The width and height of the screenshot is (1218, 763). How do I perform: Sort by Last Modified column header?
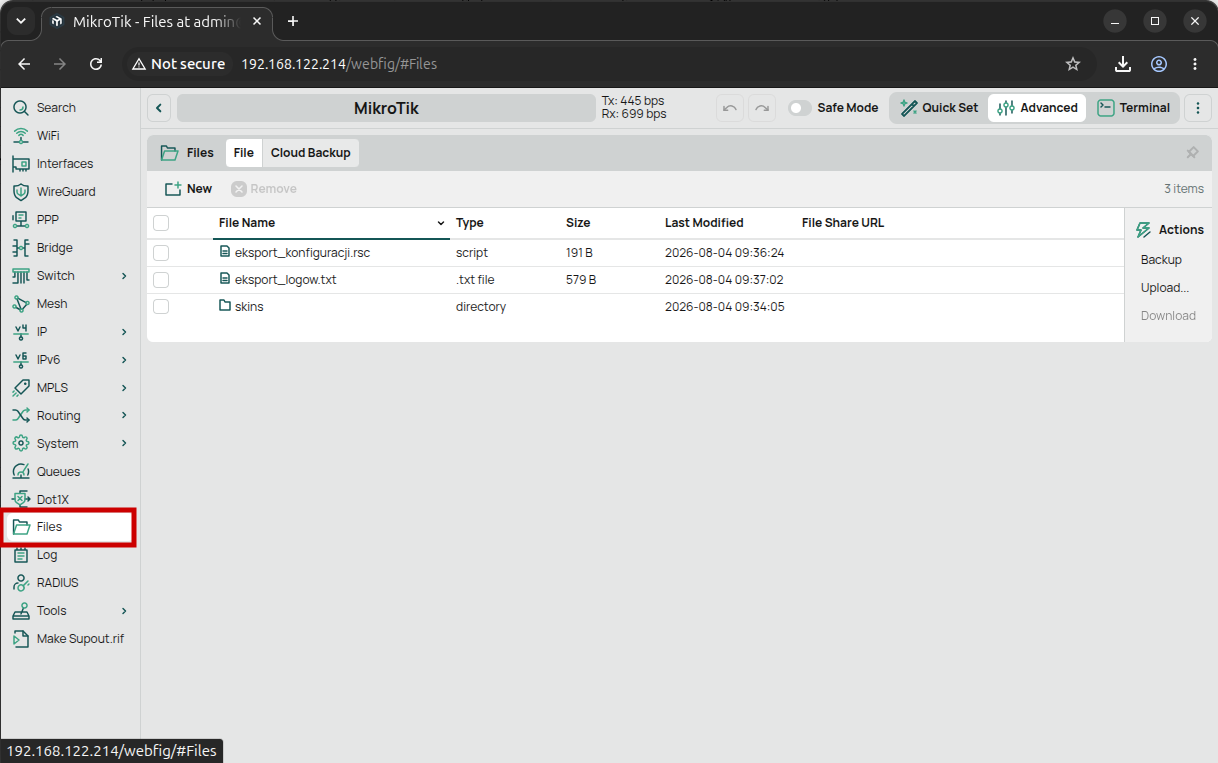(x=704, y=223)
